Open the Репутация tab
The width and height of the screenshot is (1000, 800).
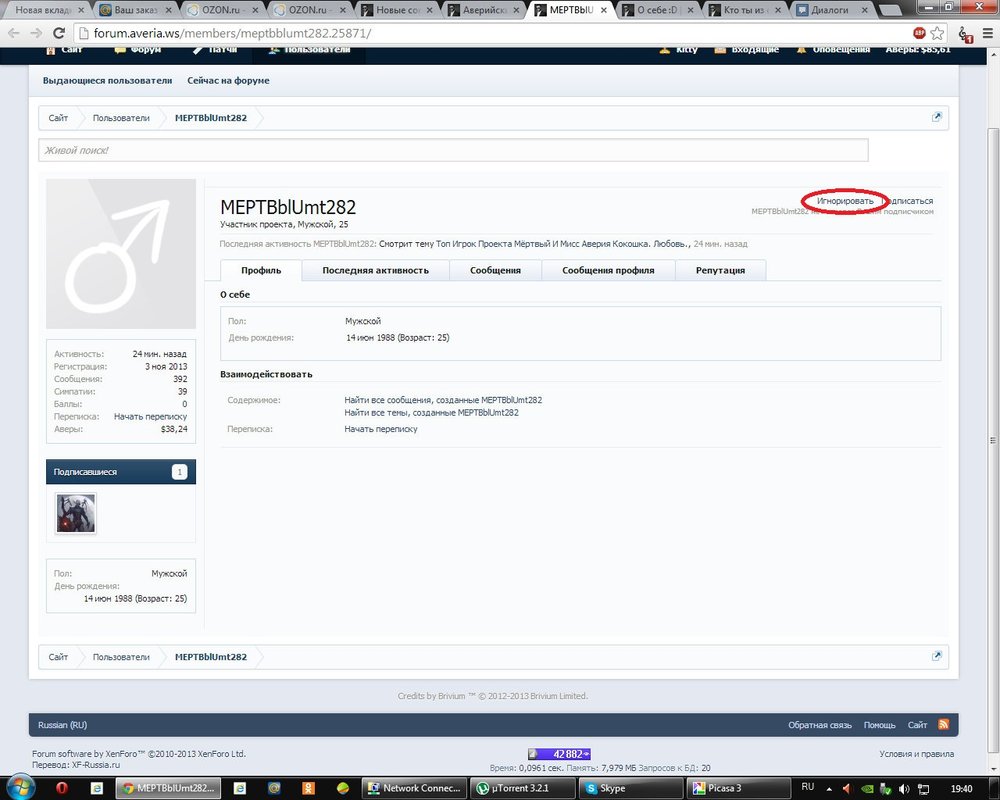720,270
